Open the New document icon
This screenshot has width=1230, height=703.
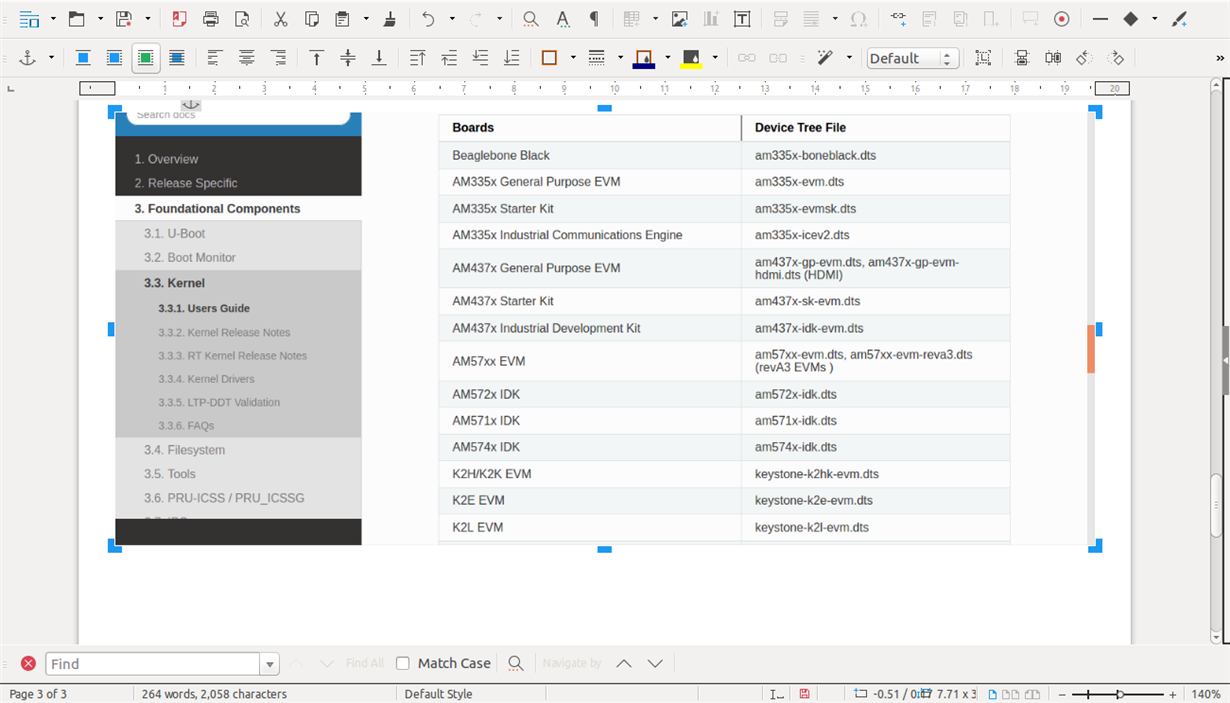(x=29, y=19)
